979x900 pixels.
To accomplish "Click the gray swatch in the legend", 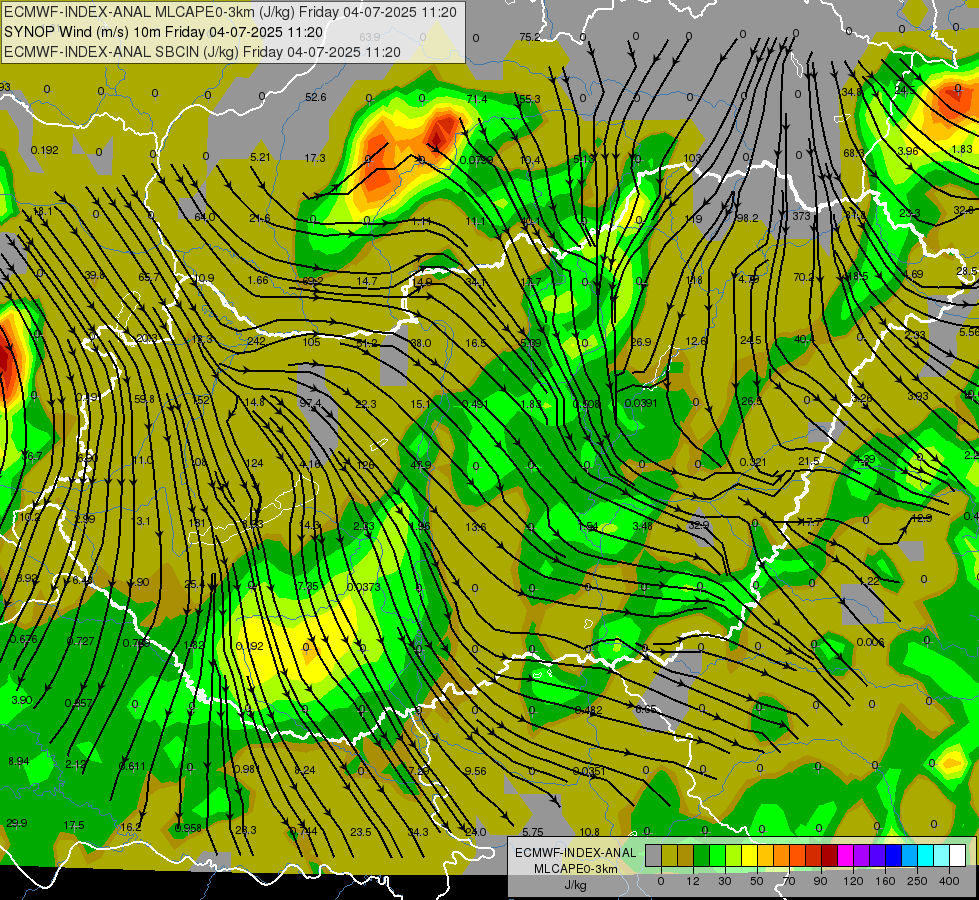I will [x=654, y=855].
